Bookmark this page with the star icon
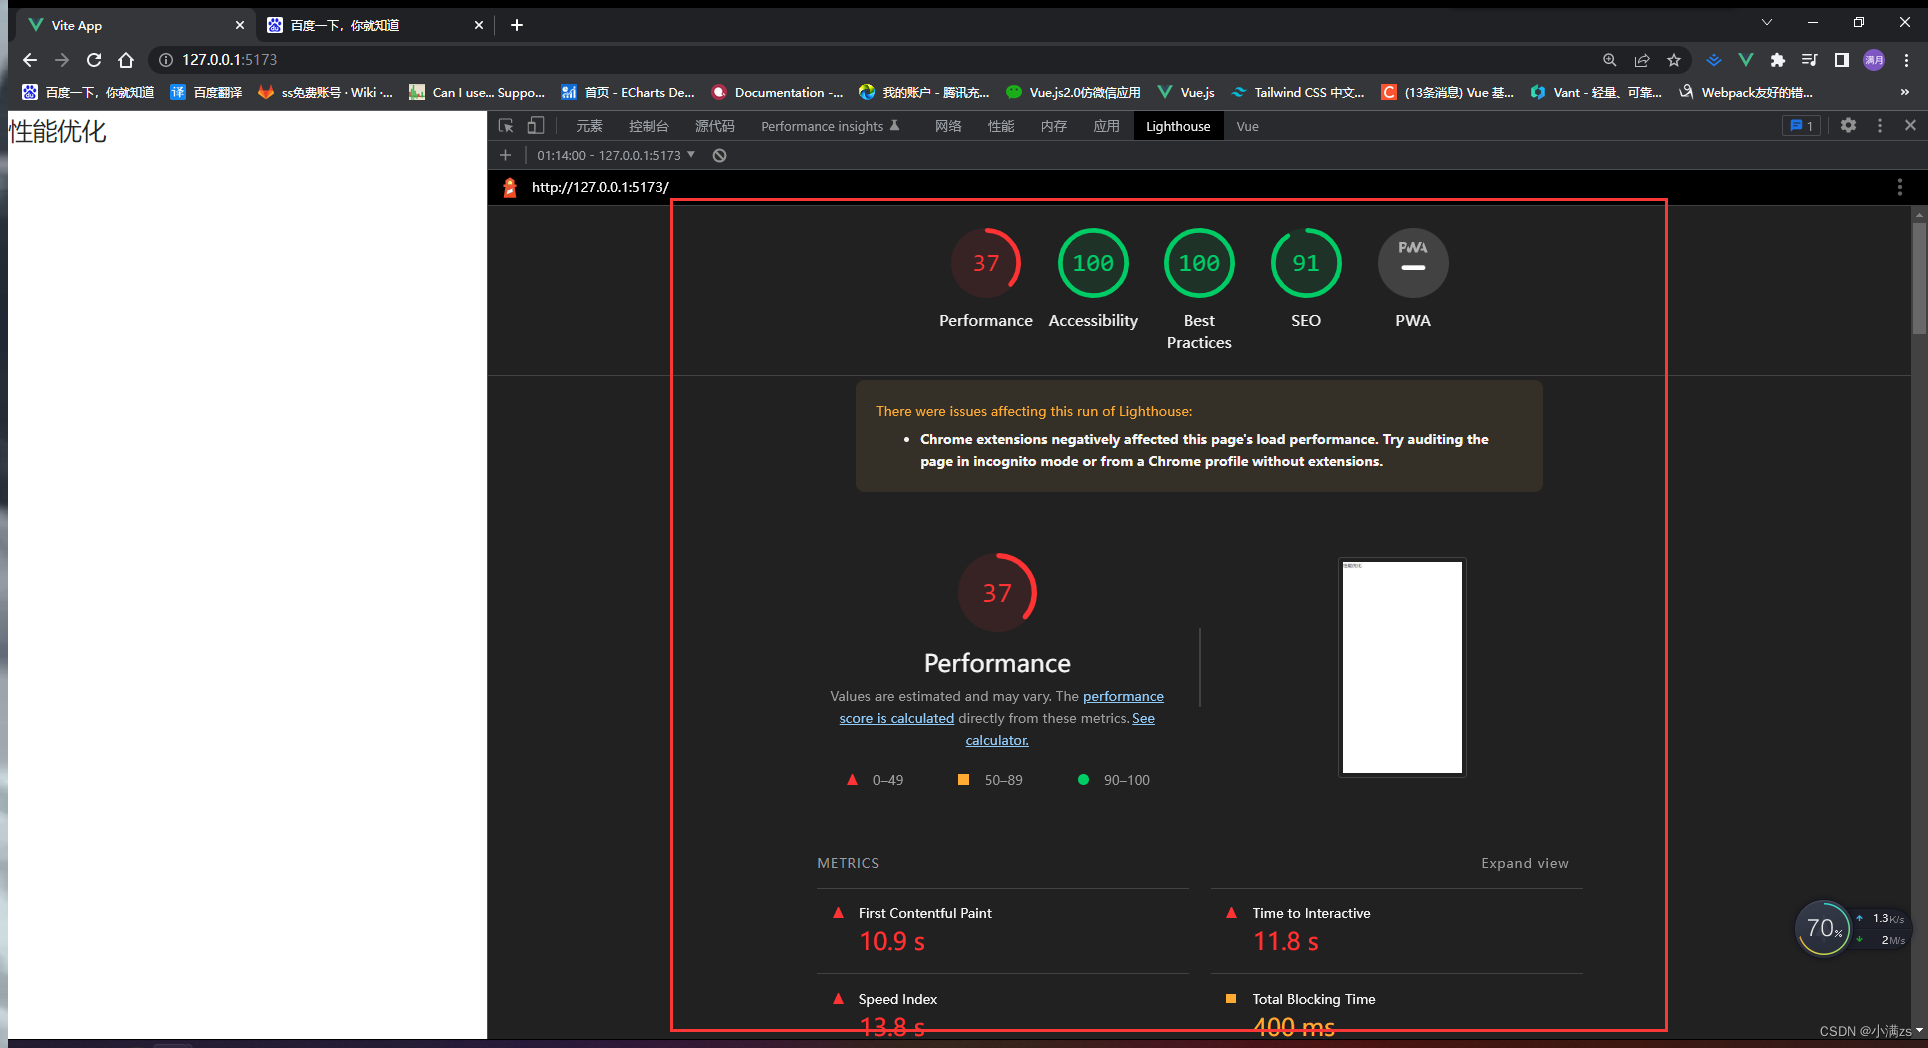1928x1048 pixels. [x=1674, y=60]
